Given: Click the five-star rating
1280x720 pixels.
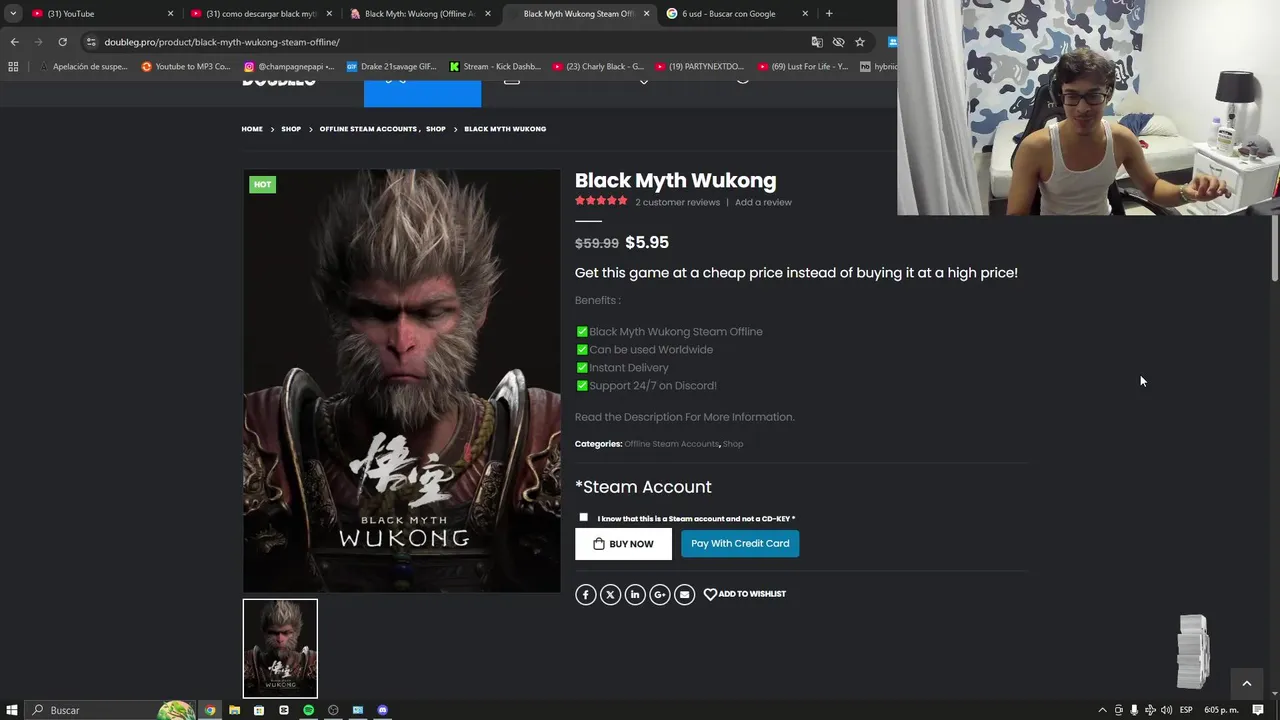Looking at the screenshot, I should [601, 201].
